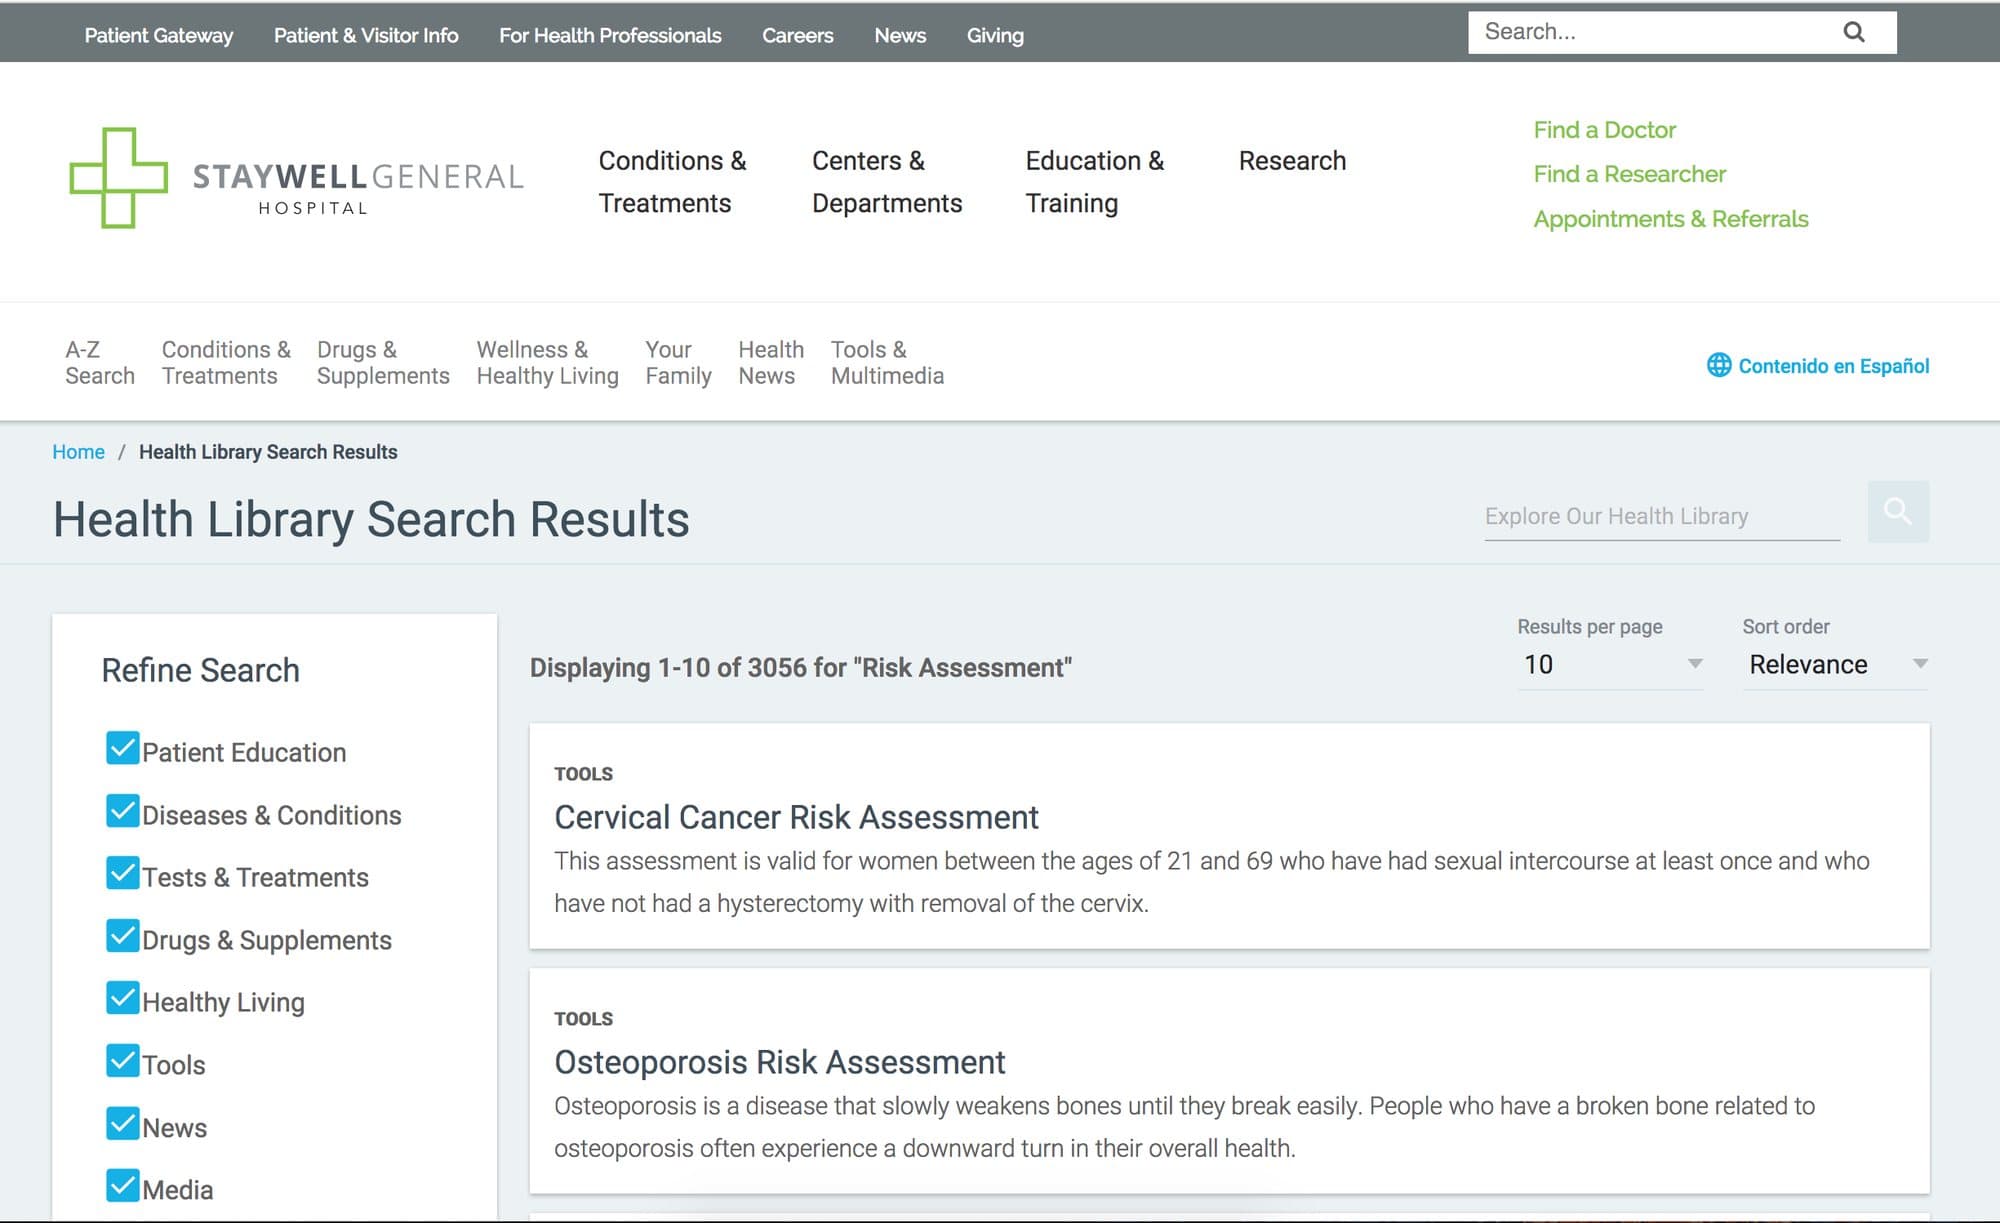Toggle the Media filter checkbox
The image size is (2000, 1223).
point(122,1186)
